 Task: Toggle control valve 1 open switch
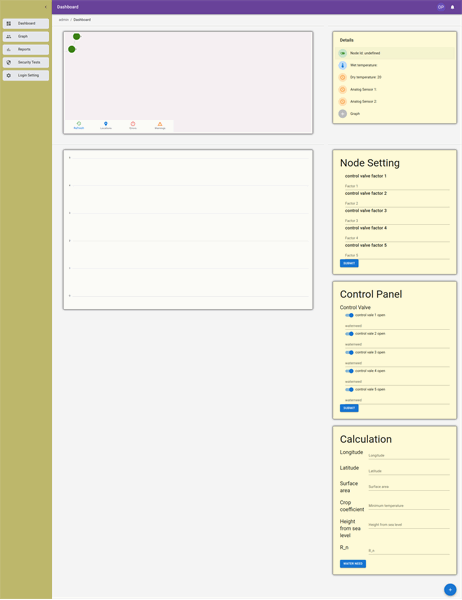[x=349, y=315]
